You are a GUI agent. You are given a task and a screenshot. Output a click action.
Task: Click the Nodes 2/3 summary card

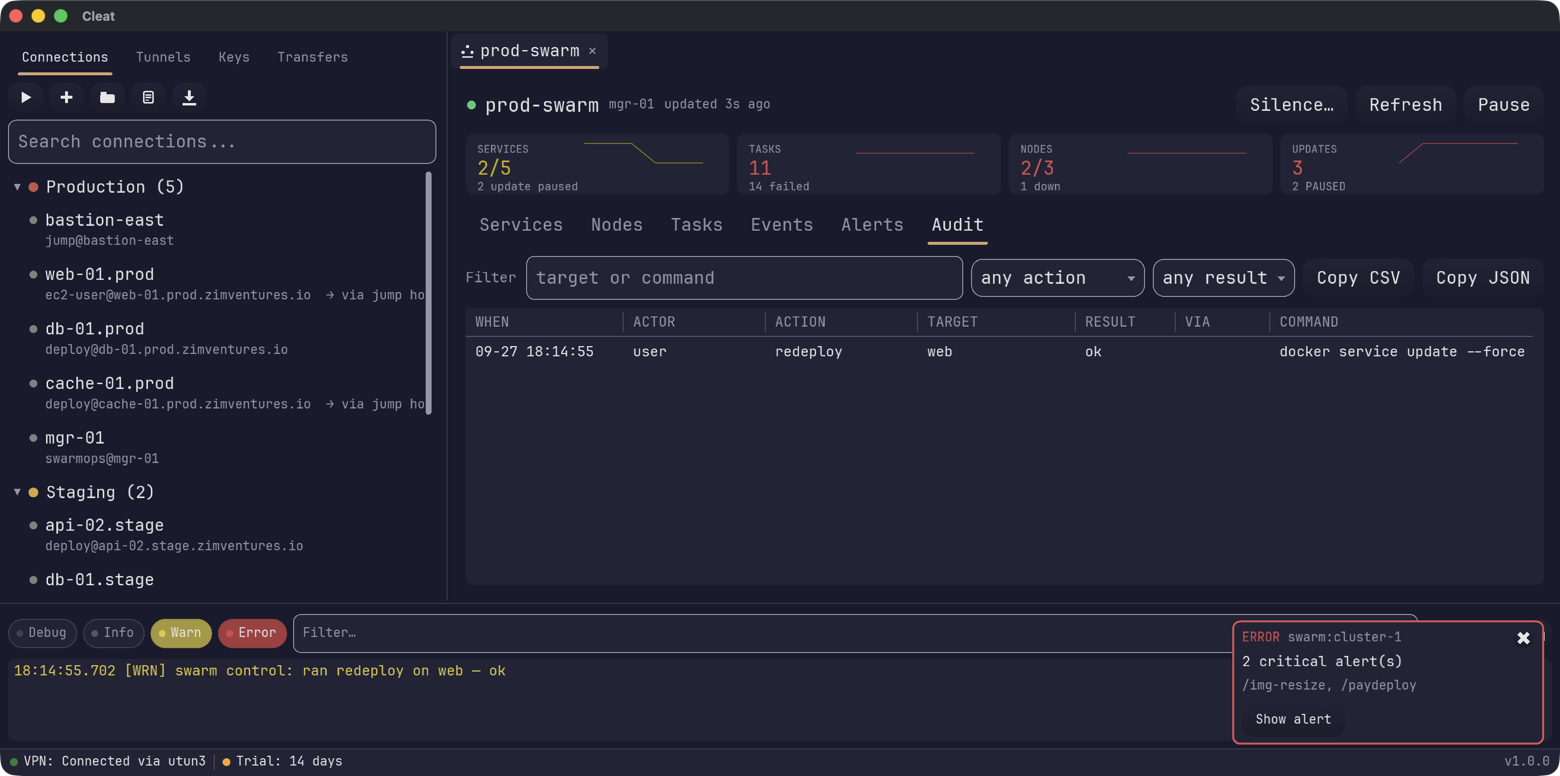click(1140, 164)
